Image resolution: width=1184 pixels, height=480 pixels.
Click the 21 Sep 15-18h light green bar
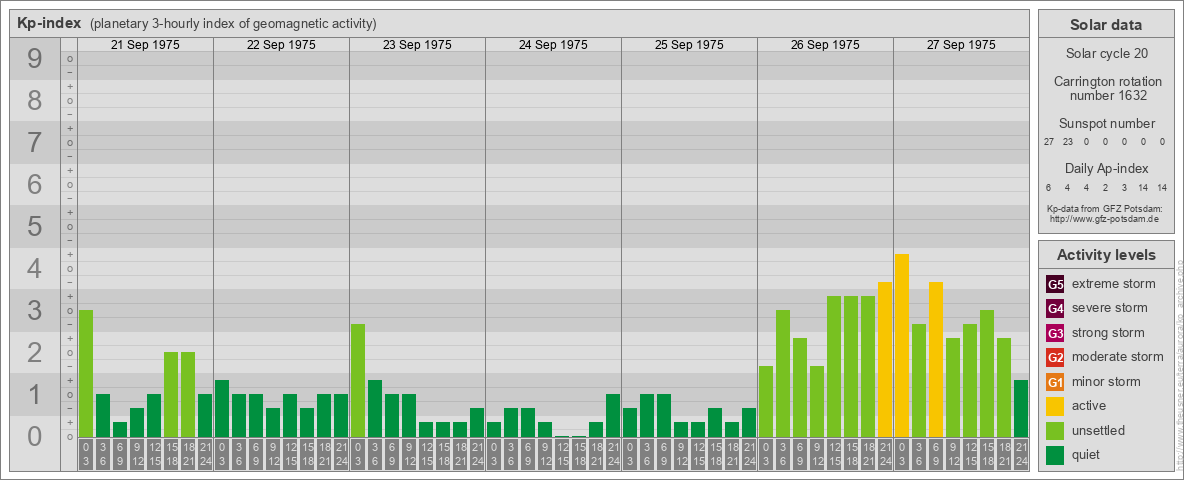pyautogui.click(x=171, y=394)
